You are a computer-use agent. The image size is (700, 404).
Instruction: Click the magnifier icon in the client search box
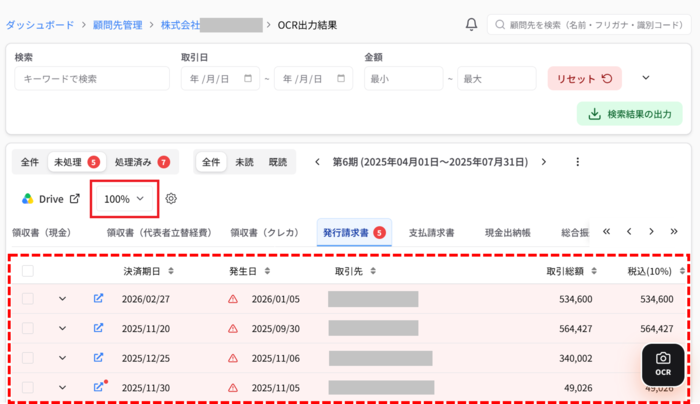tap(500, 25)
